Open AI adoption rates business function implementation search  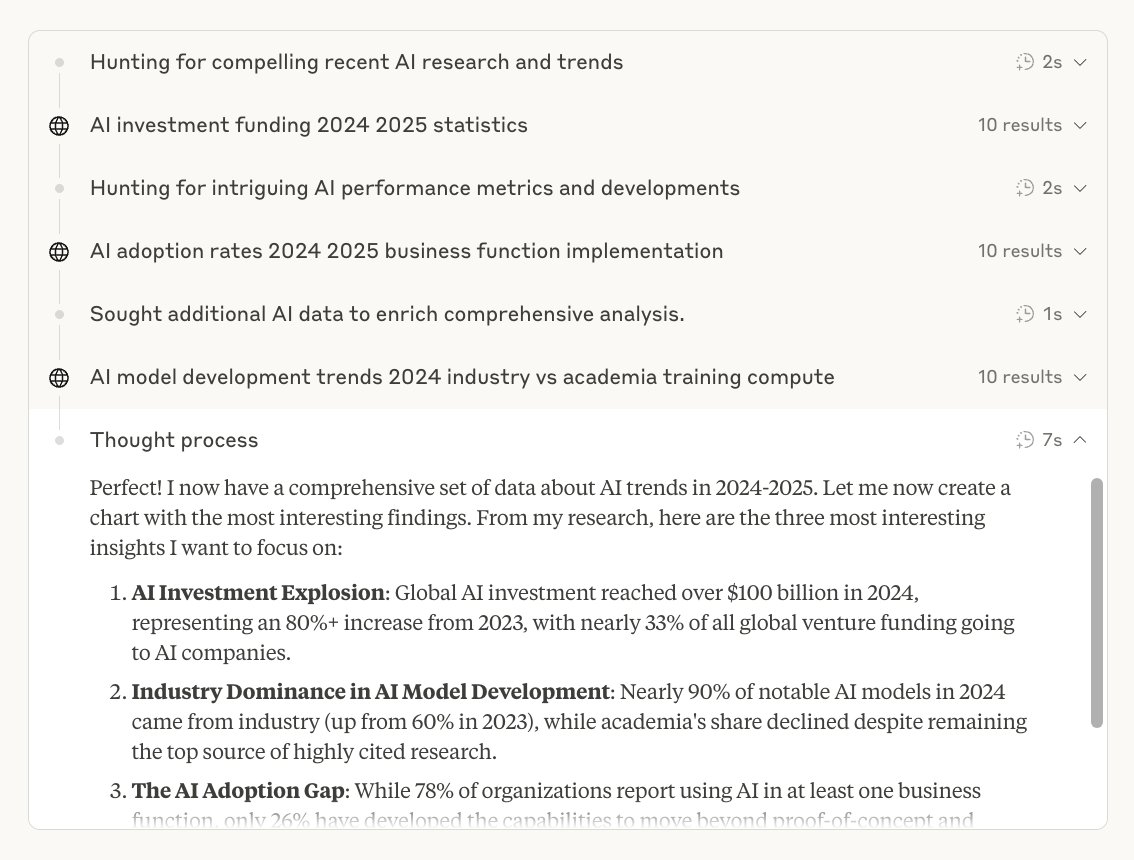pyautogui.click(x=406, y=251)
